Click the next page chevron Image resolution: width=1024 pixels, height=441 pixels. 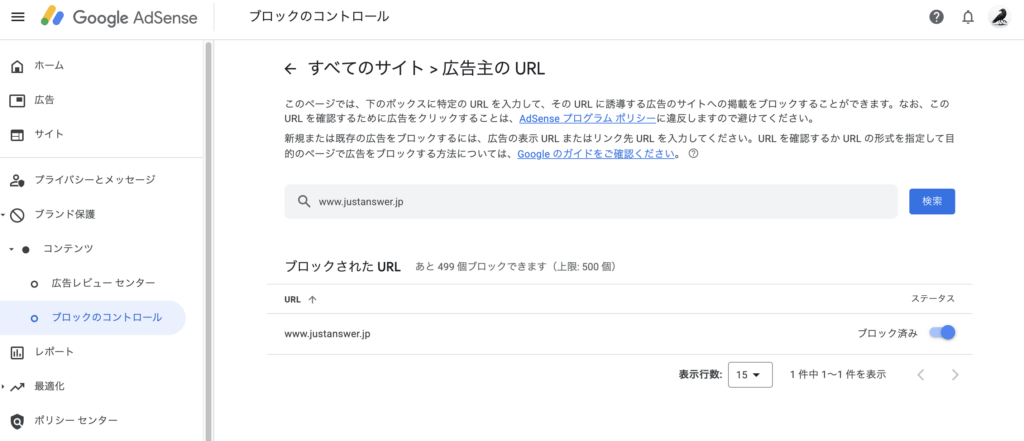955,375
